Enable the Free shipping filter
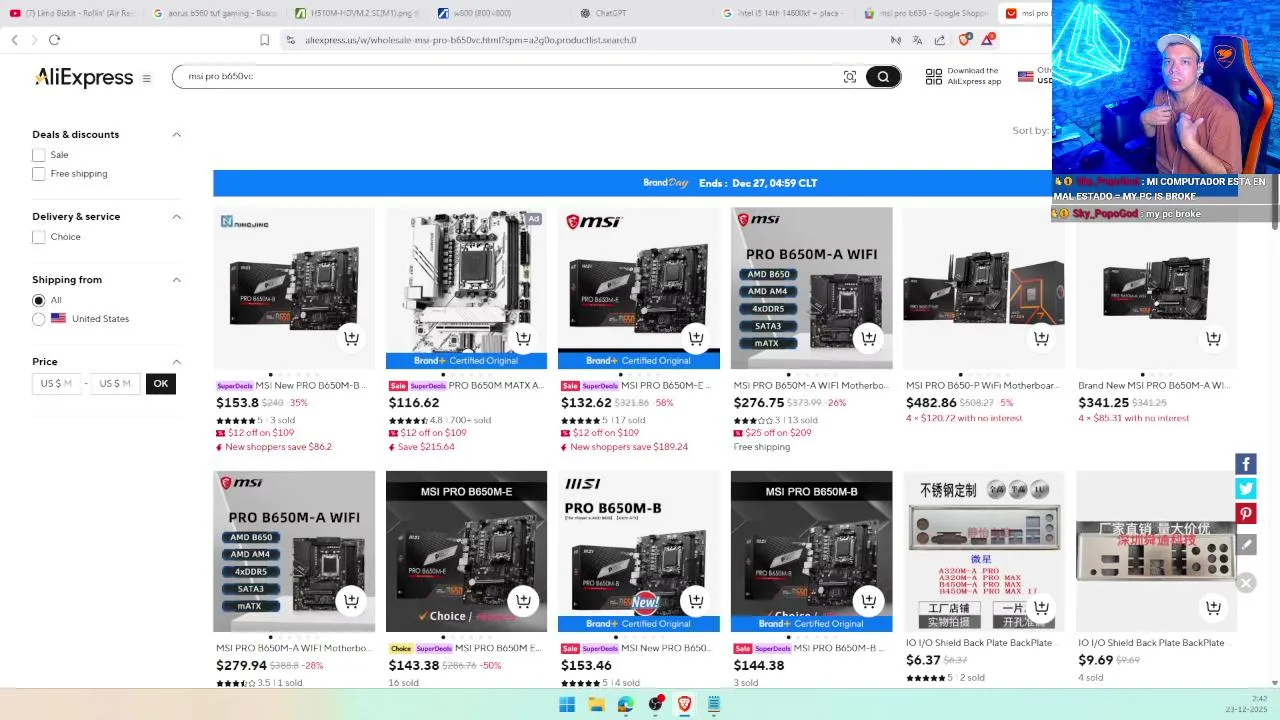Viewport: 1280px width, 720px height. 38,174
